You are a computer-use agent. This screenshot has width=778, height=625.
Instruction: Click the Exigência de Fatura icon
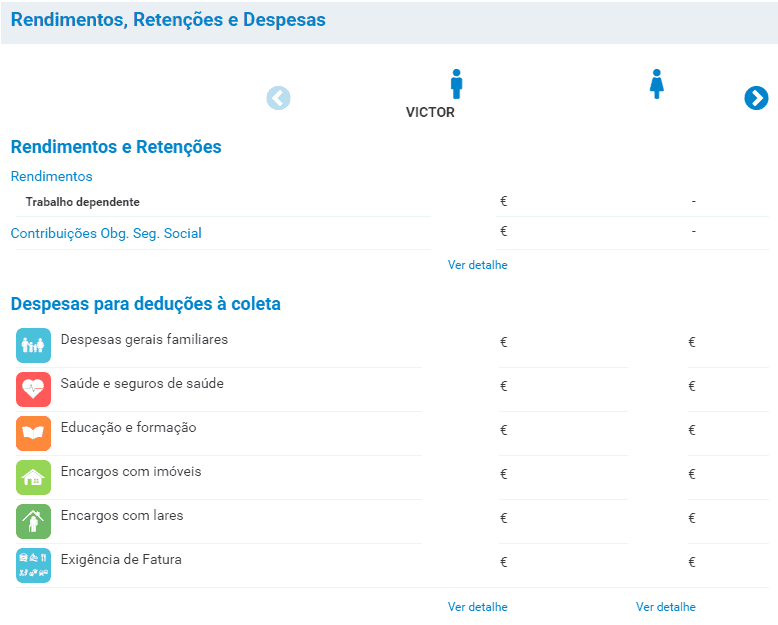click(x=33, y=565)
